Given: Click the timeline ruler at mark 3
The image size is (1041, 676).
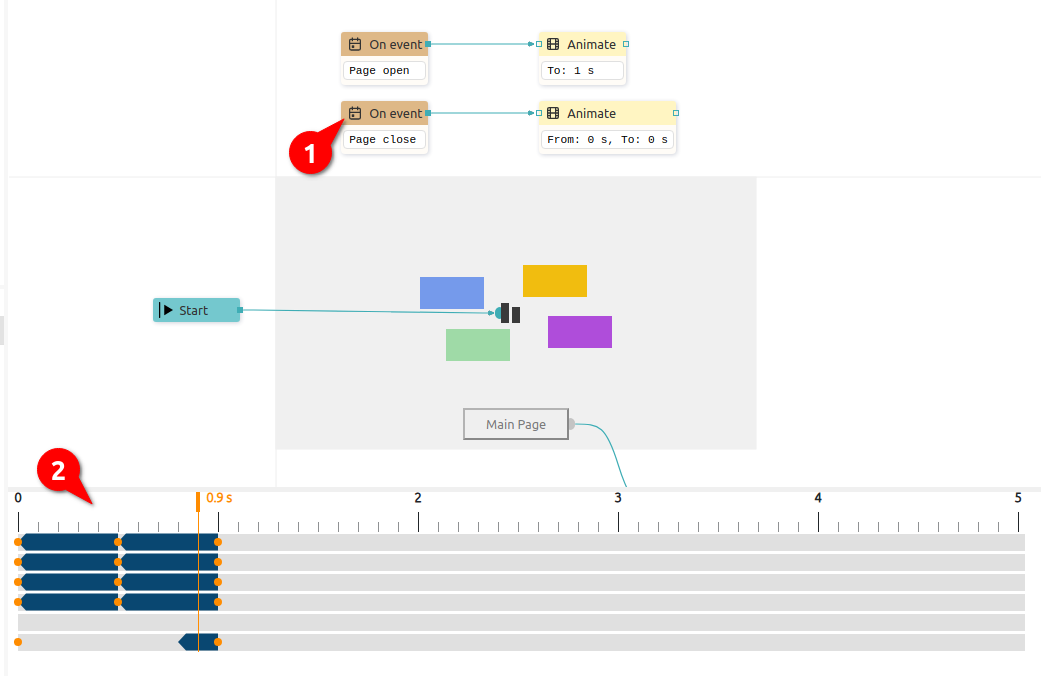Looking at the screenshot, I should (618, 498).
